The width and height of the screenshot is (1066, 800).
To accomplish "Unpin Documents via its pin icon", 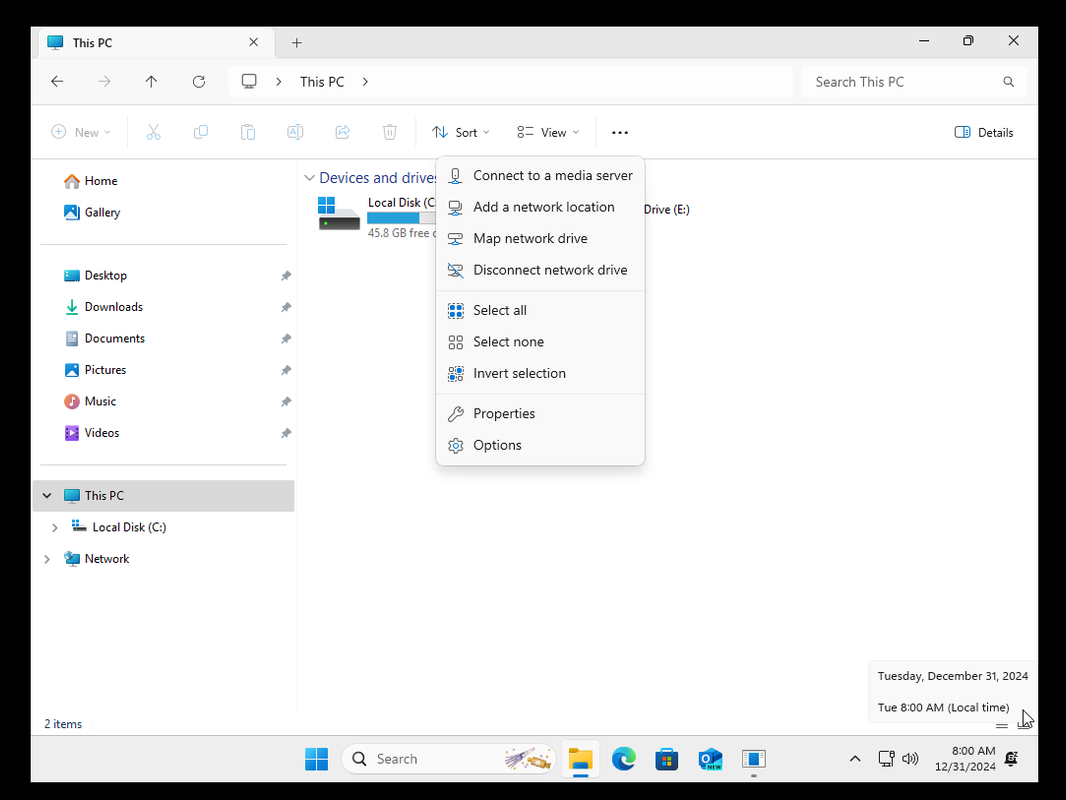I will [x=286, y=338].
